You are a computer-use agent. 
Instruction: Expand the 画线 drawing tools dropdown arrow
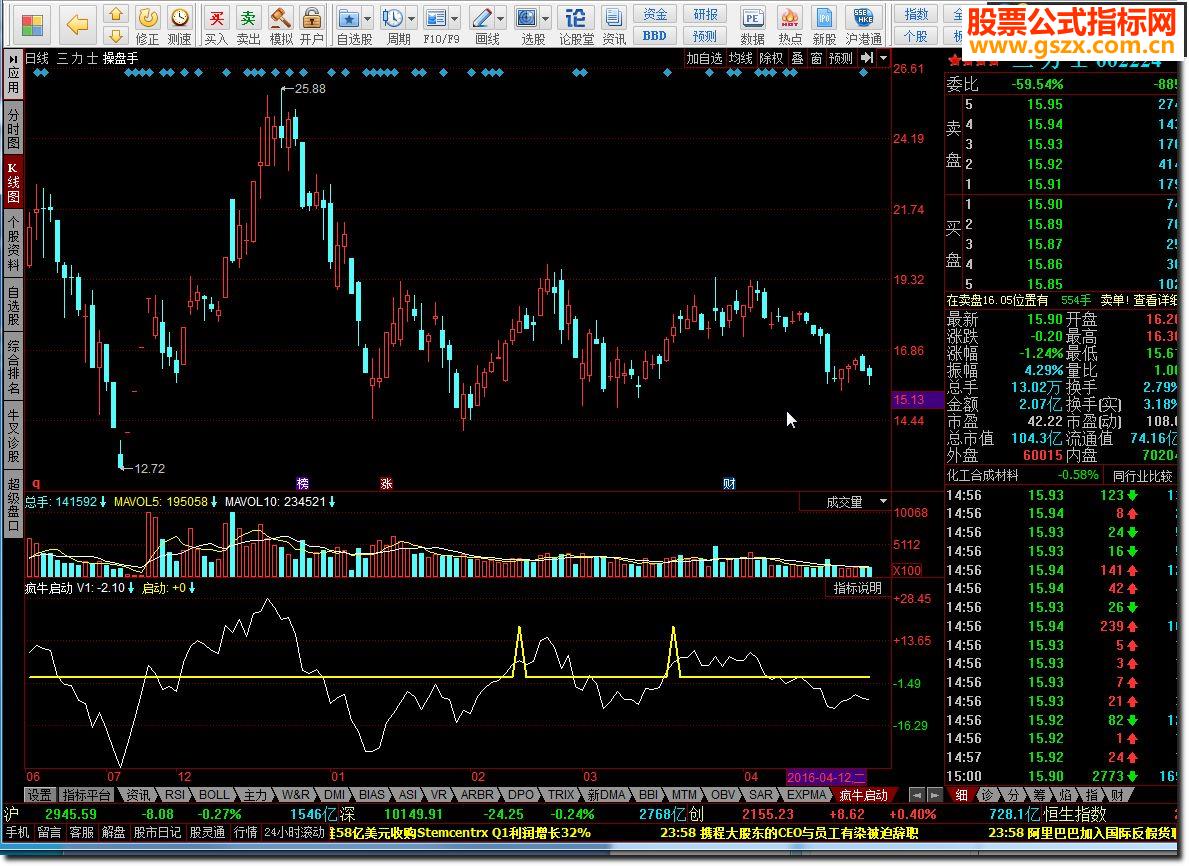pyautogui.click(x=500, y=19)
